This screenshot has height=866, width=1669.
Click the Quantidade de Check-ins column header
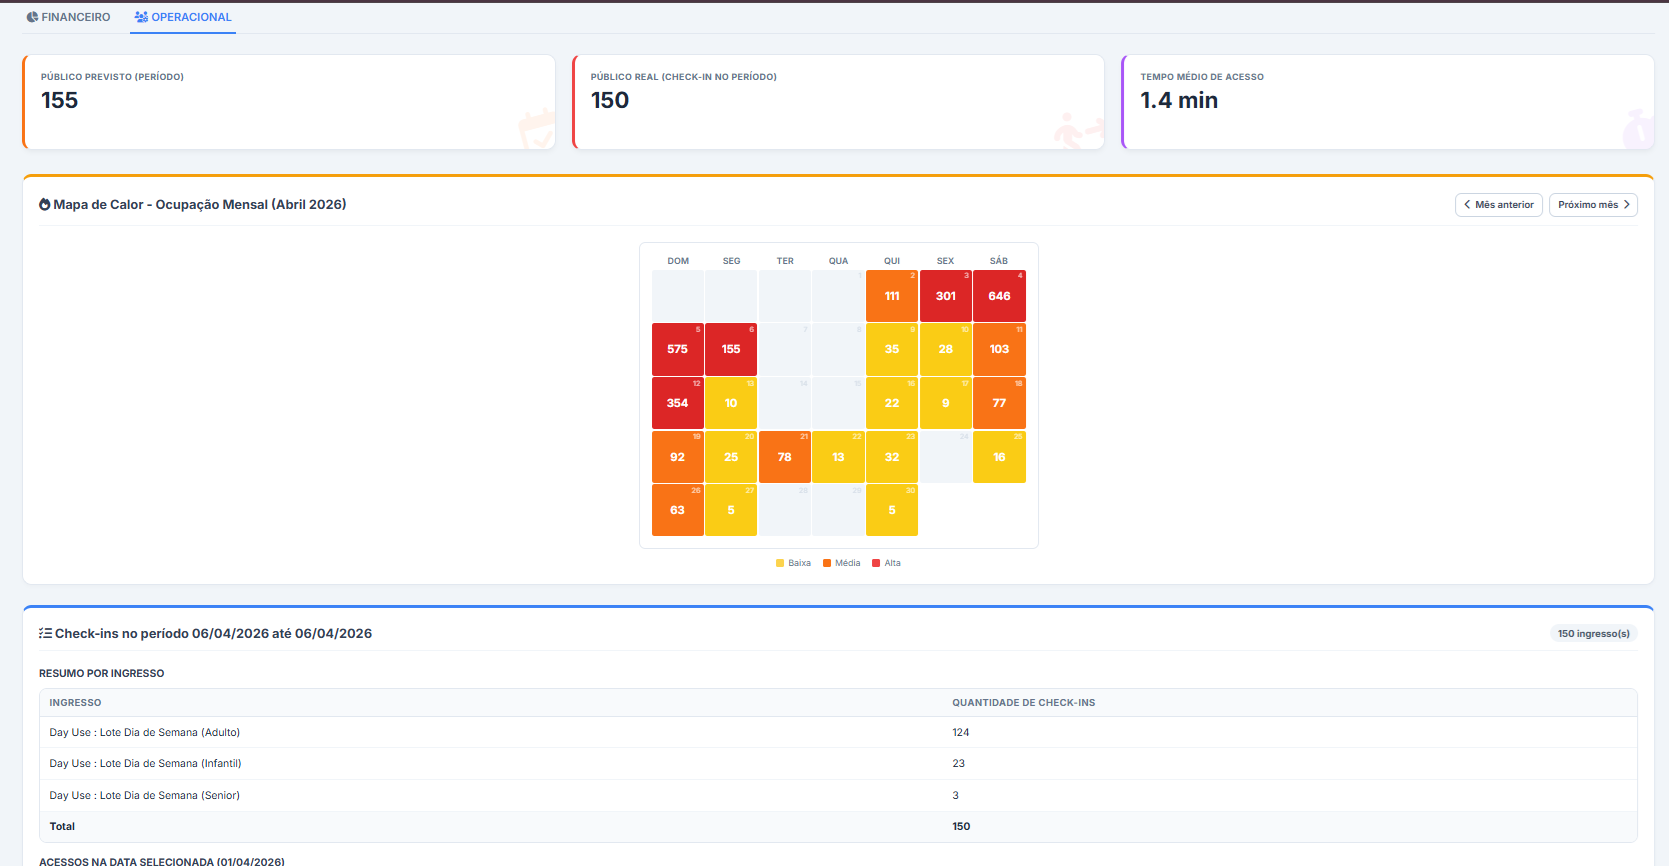[1023, 703]
